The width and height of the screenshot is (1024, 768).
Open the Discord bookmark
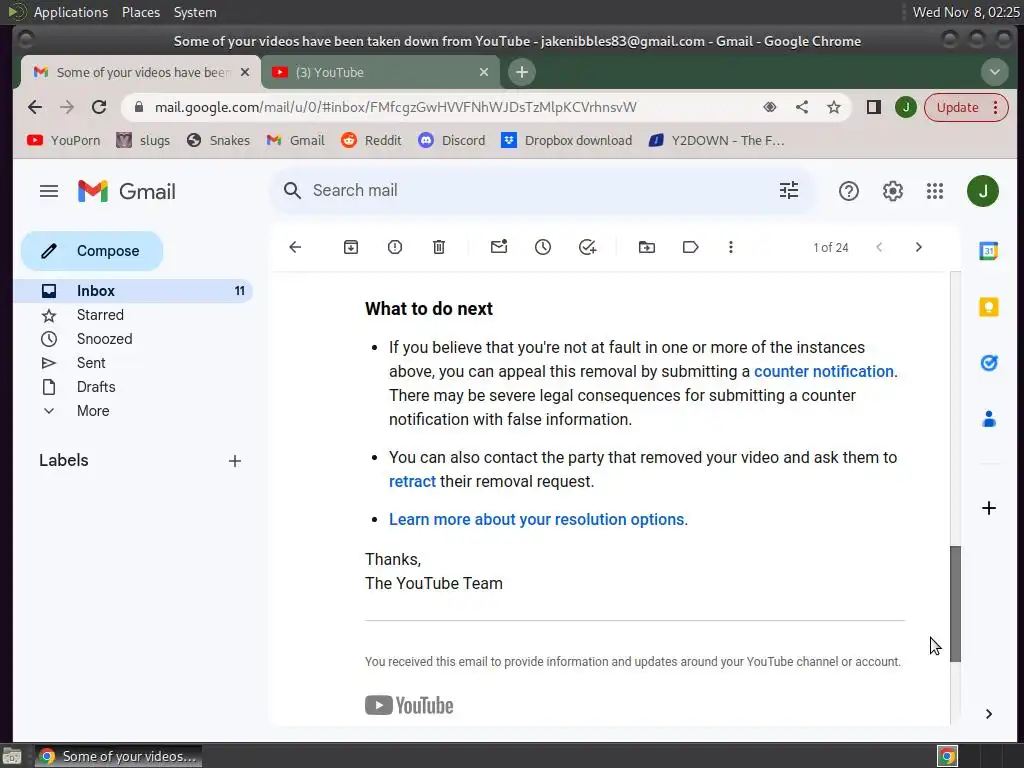(x=451, y=140)
